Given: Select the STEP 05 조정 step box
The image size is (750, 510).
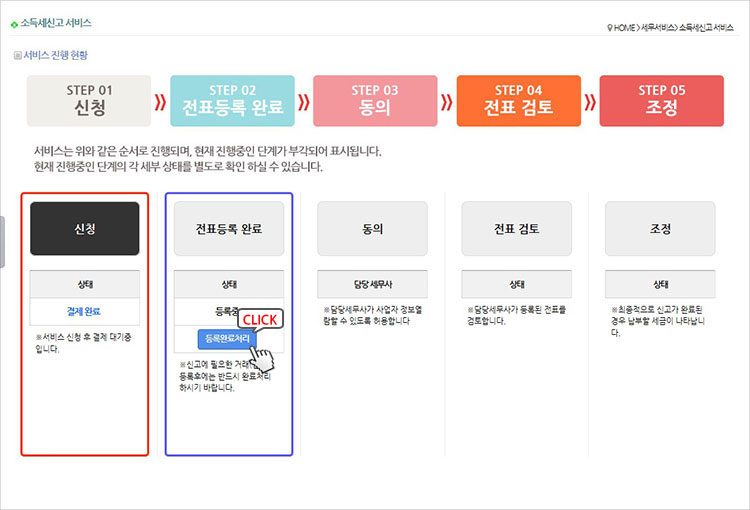Looking at the screenshot, I should 661,100.
